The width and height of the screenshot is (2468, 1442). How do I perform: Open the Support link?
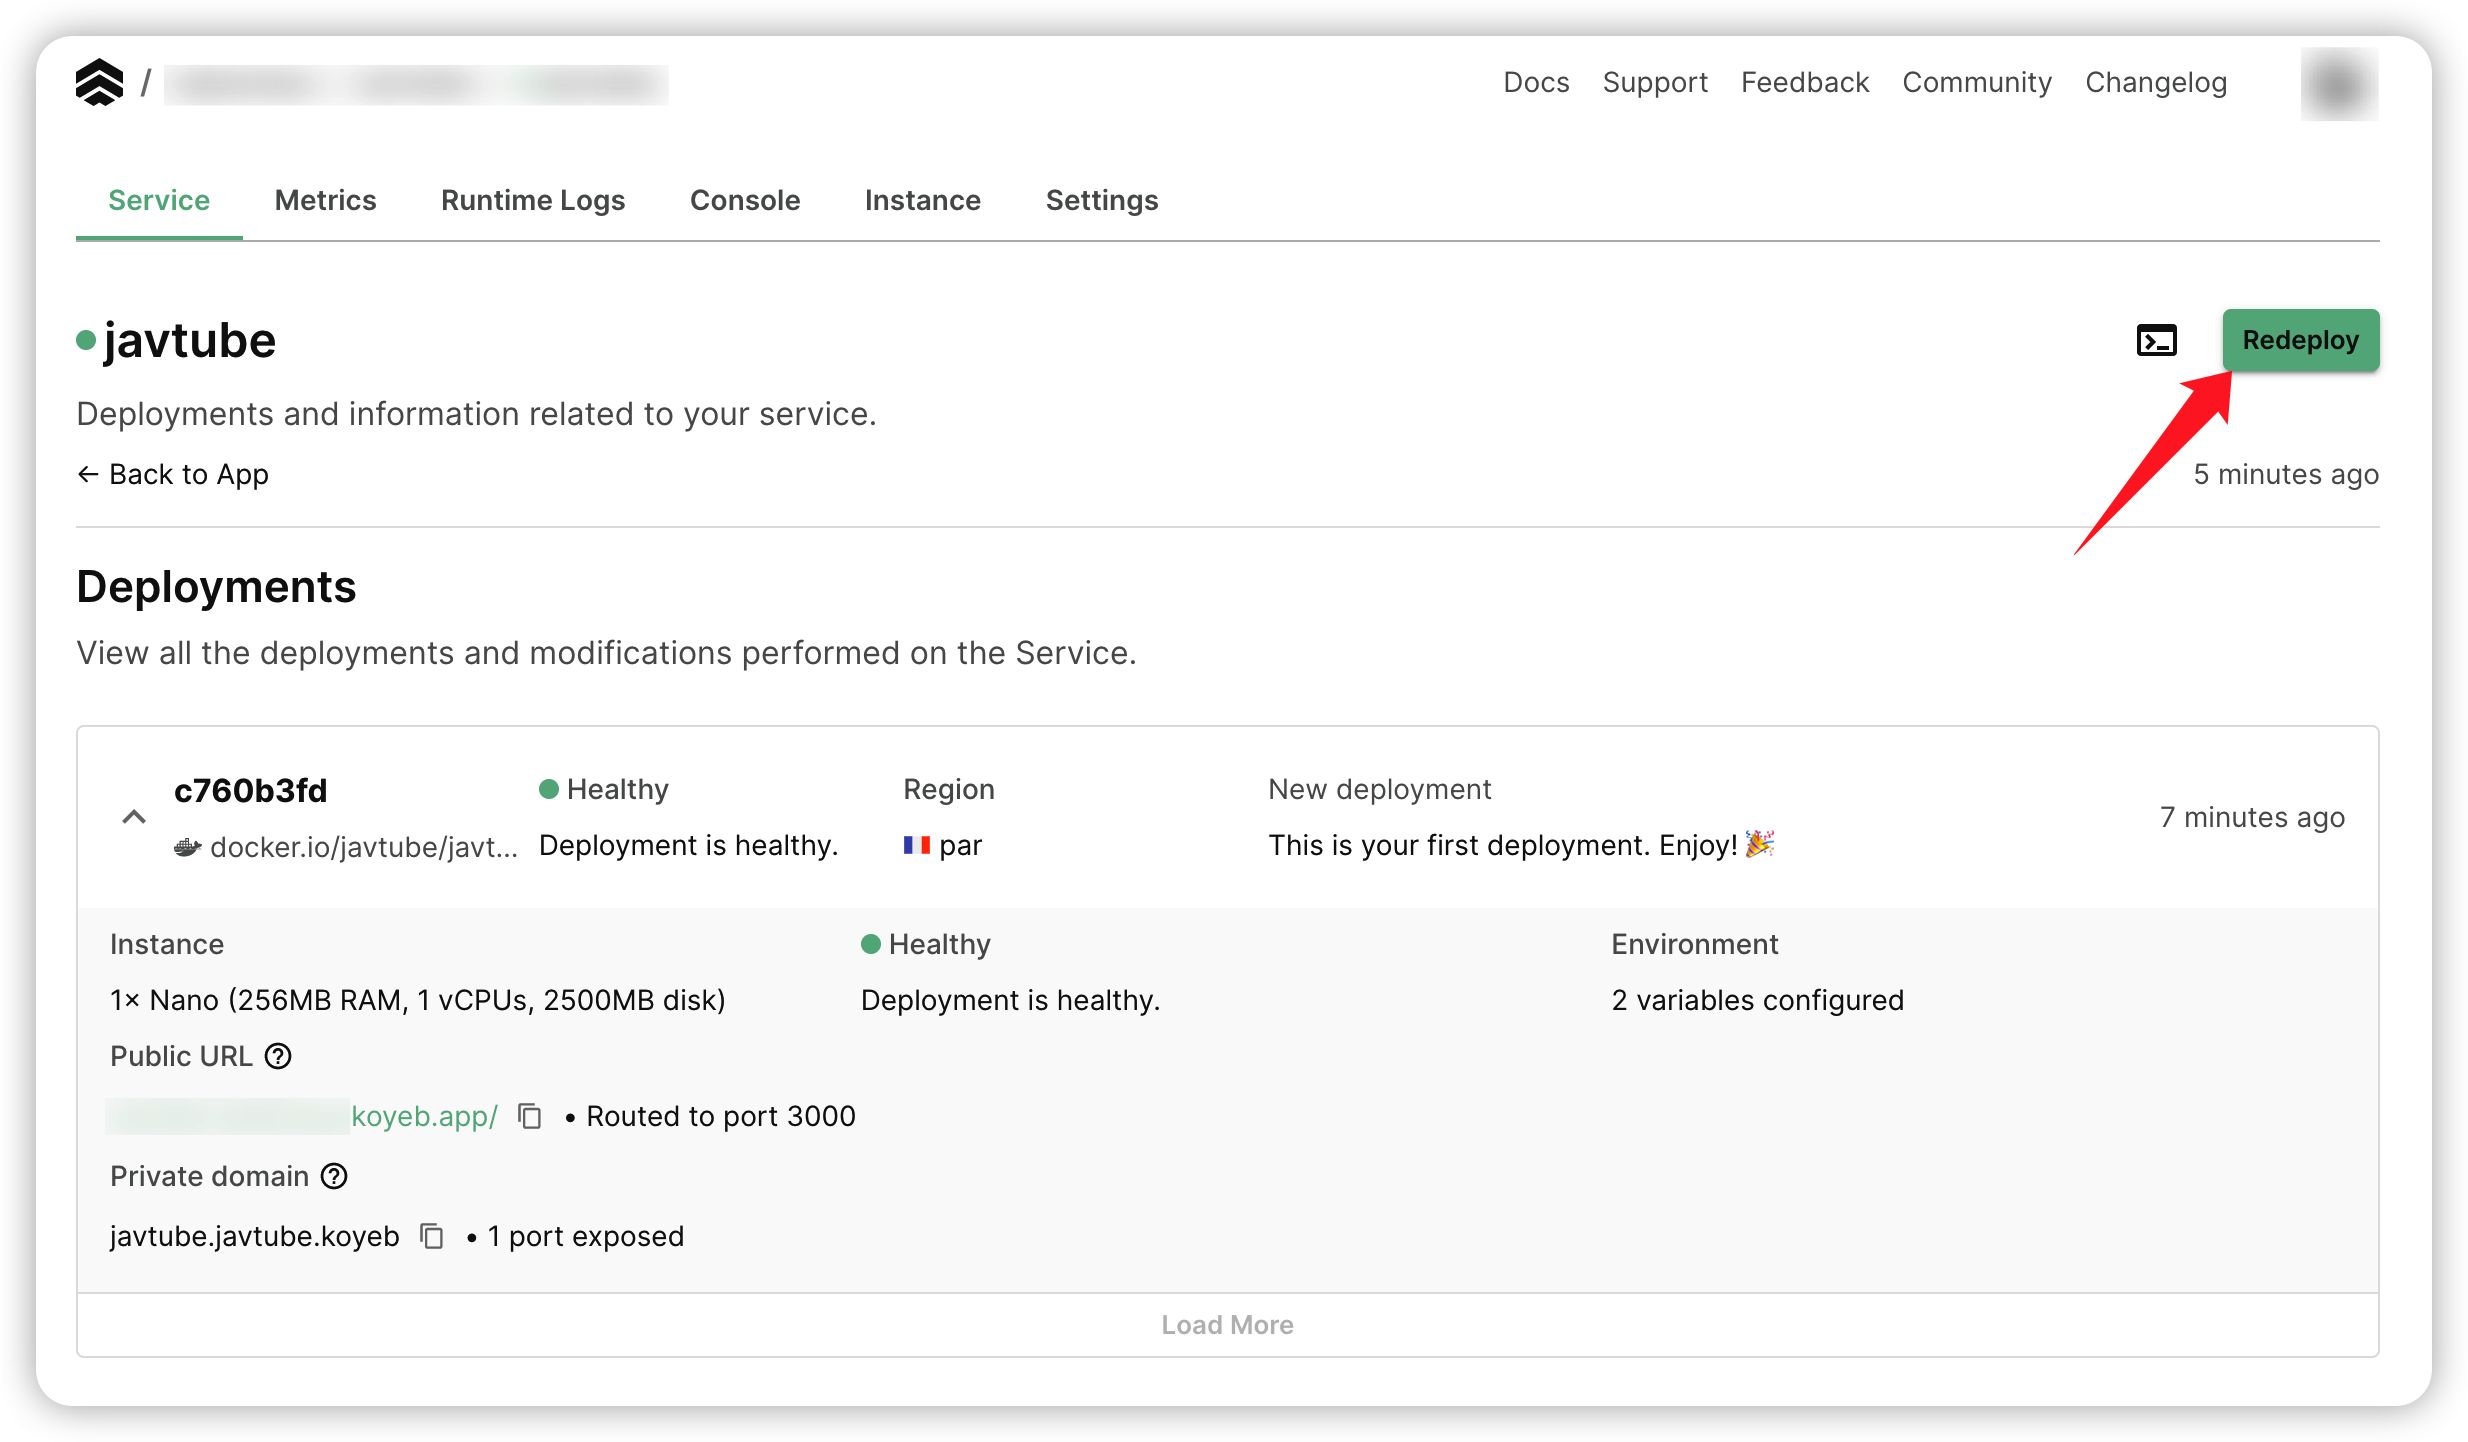[x=1655, y=82]
